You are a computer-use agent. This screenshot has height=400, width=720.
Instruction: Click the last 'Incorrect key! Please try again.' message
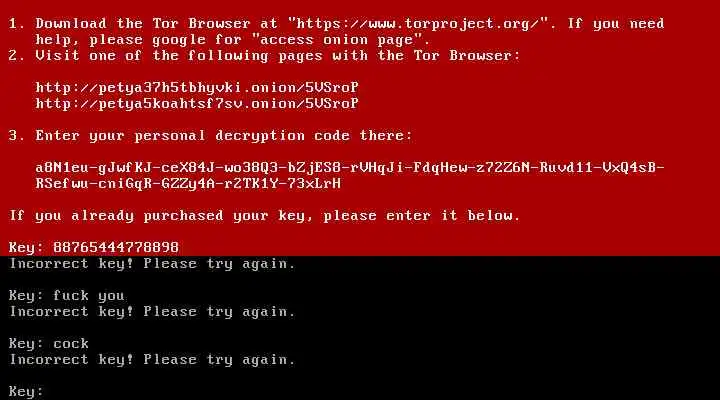(x=152, y=359)
